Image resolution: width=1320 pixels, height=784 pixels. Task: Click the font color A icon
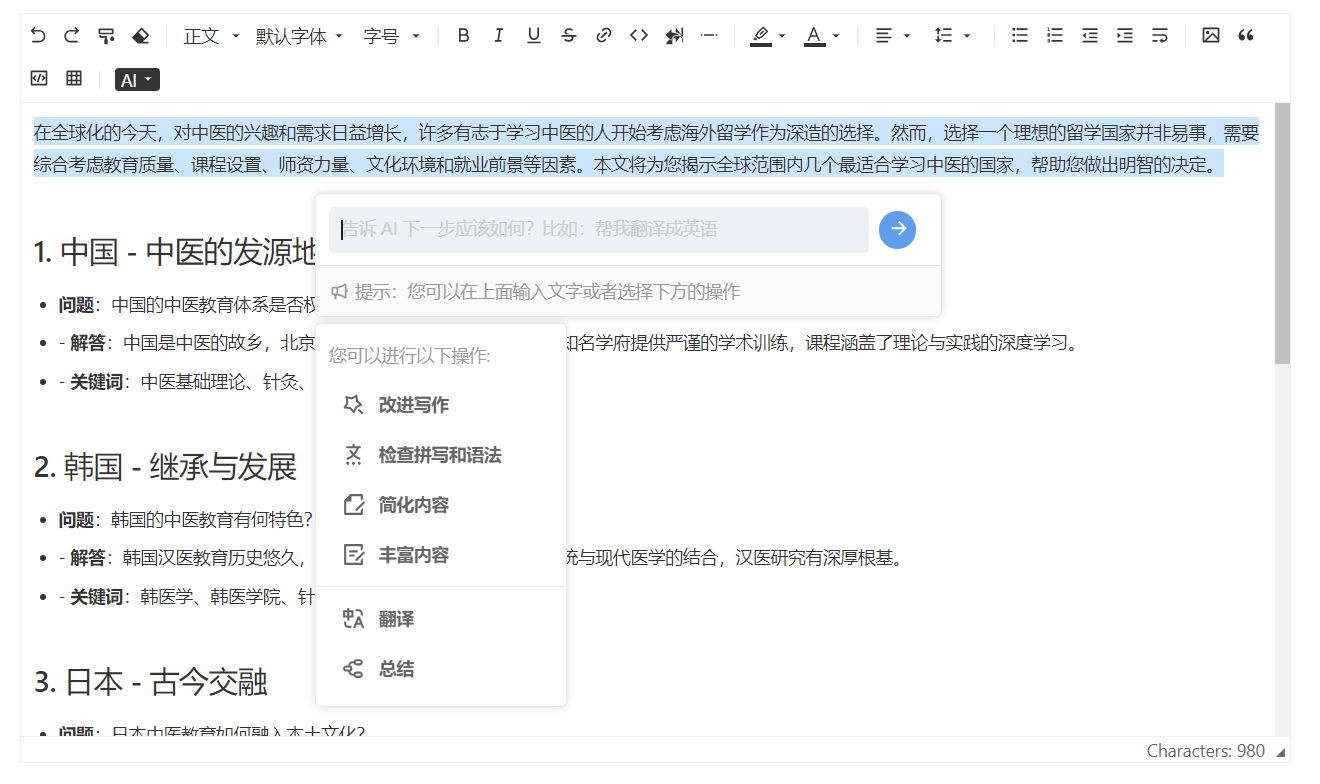[814, 36]
